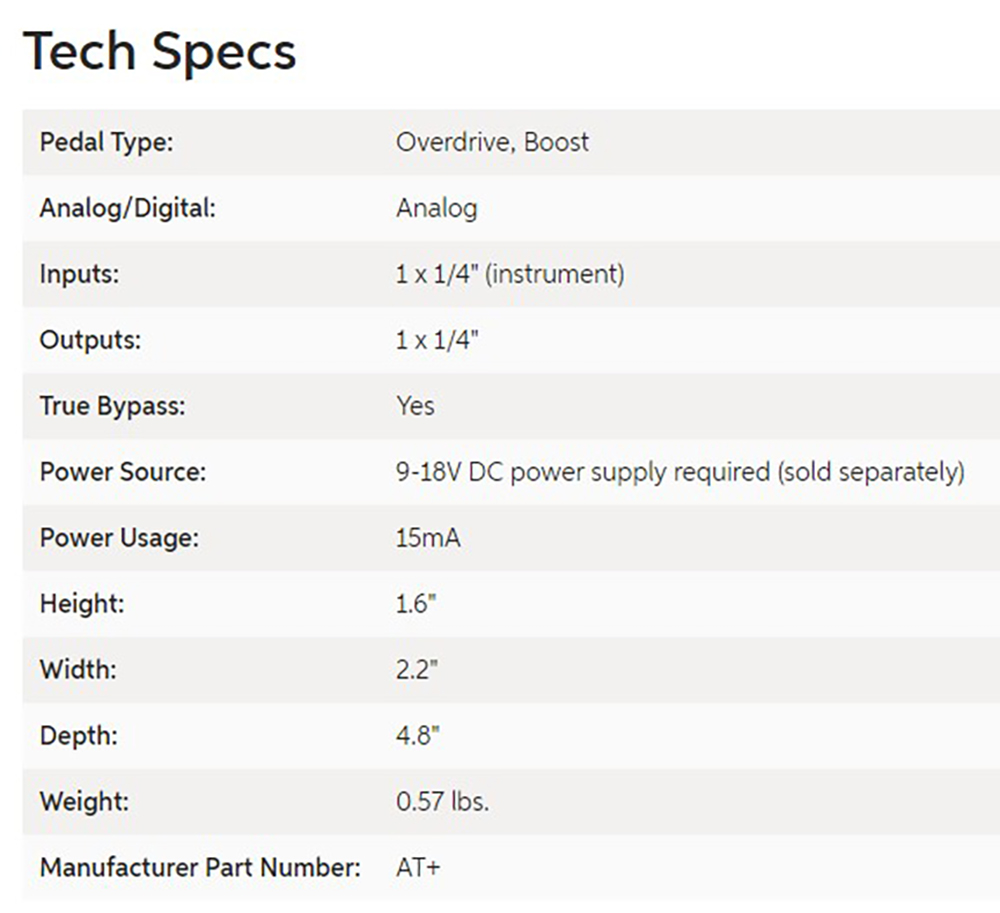The height and width of the screenshot is (913, 1000).
Task: Click the True Bypass label
Action: (112, 406)
